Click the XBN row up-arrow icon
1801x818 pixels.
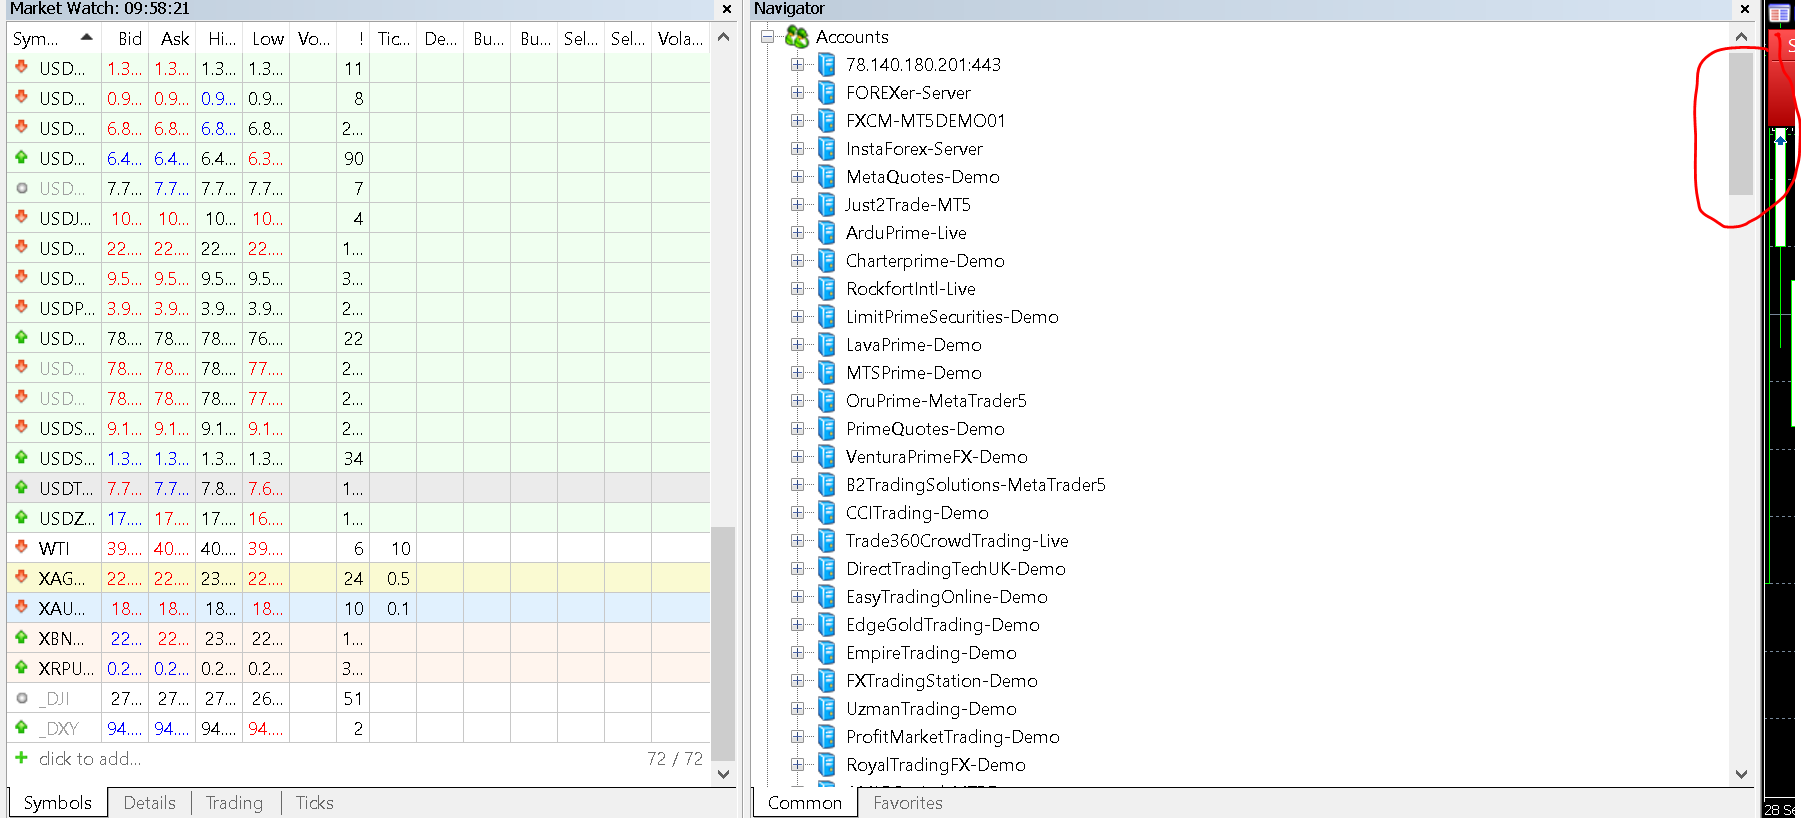point(21,637)
